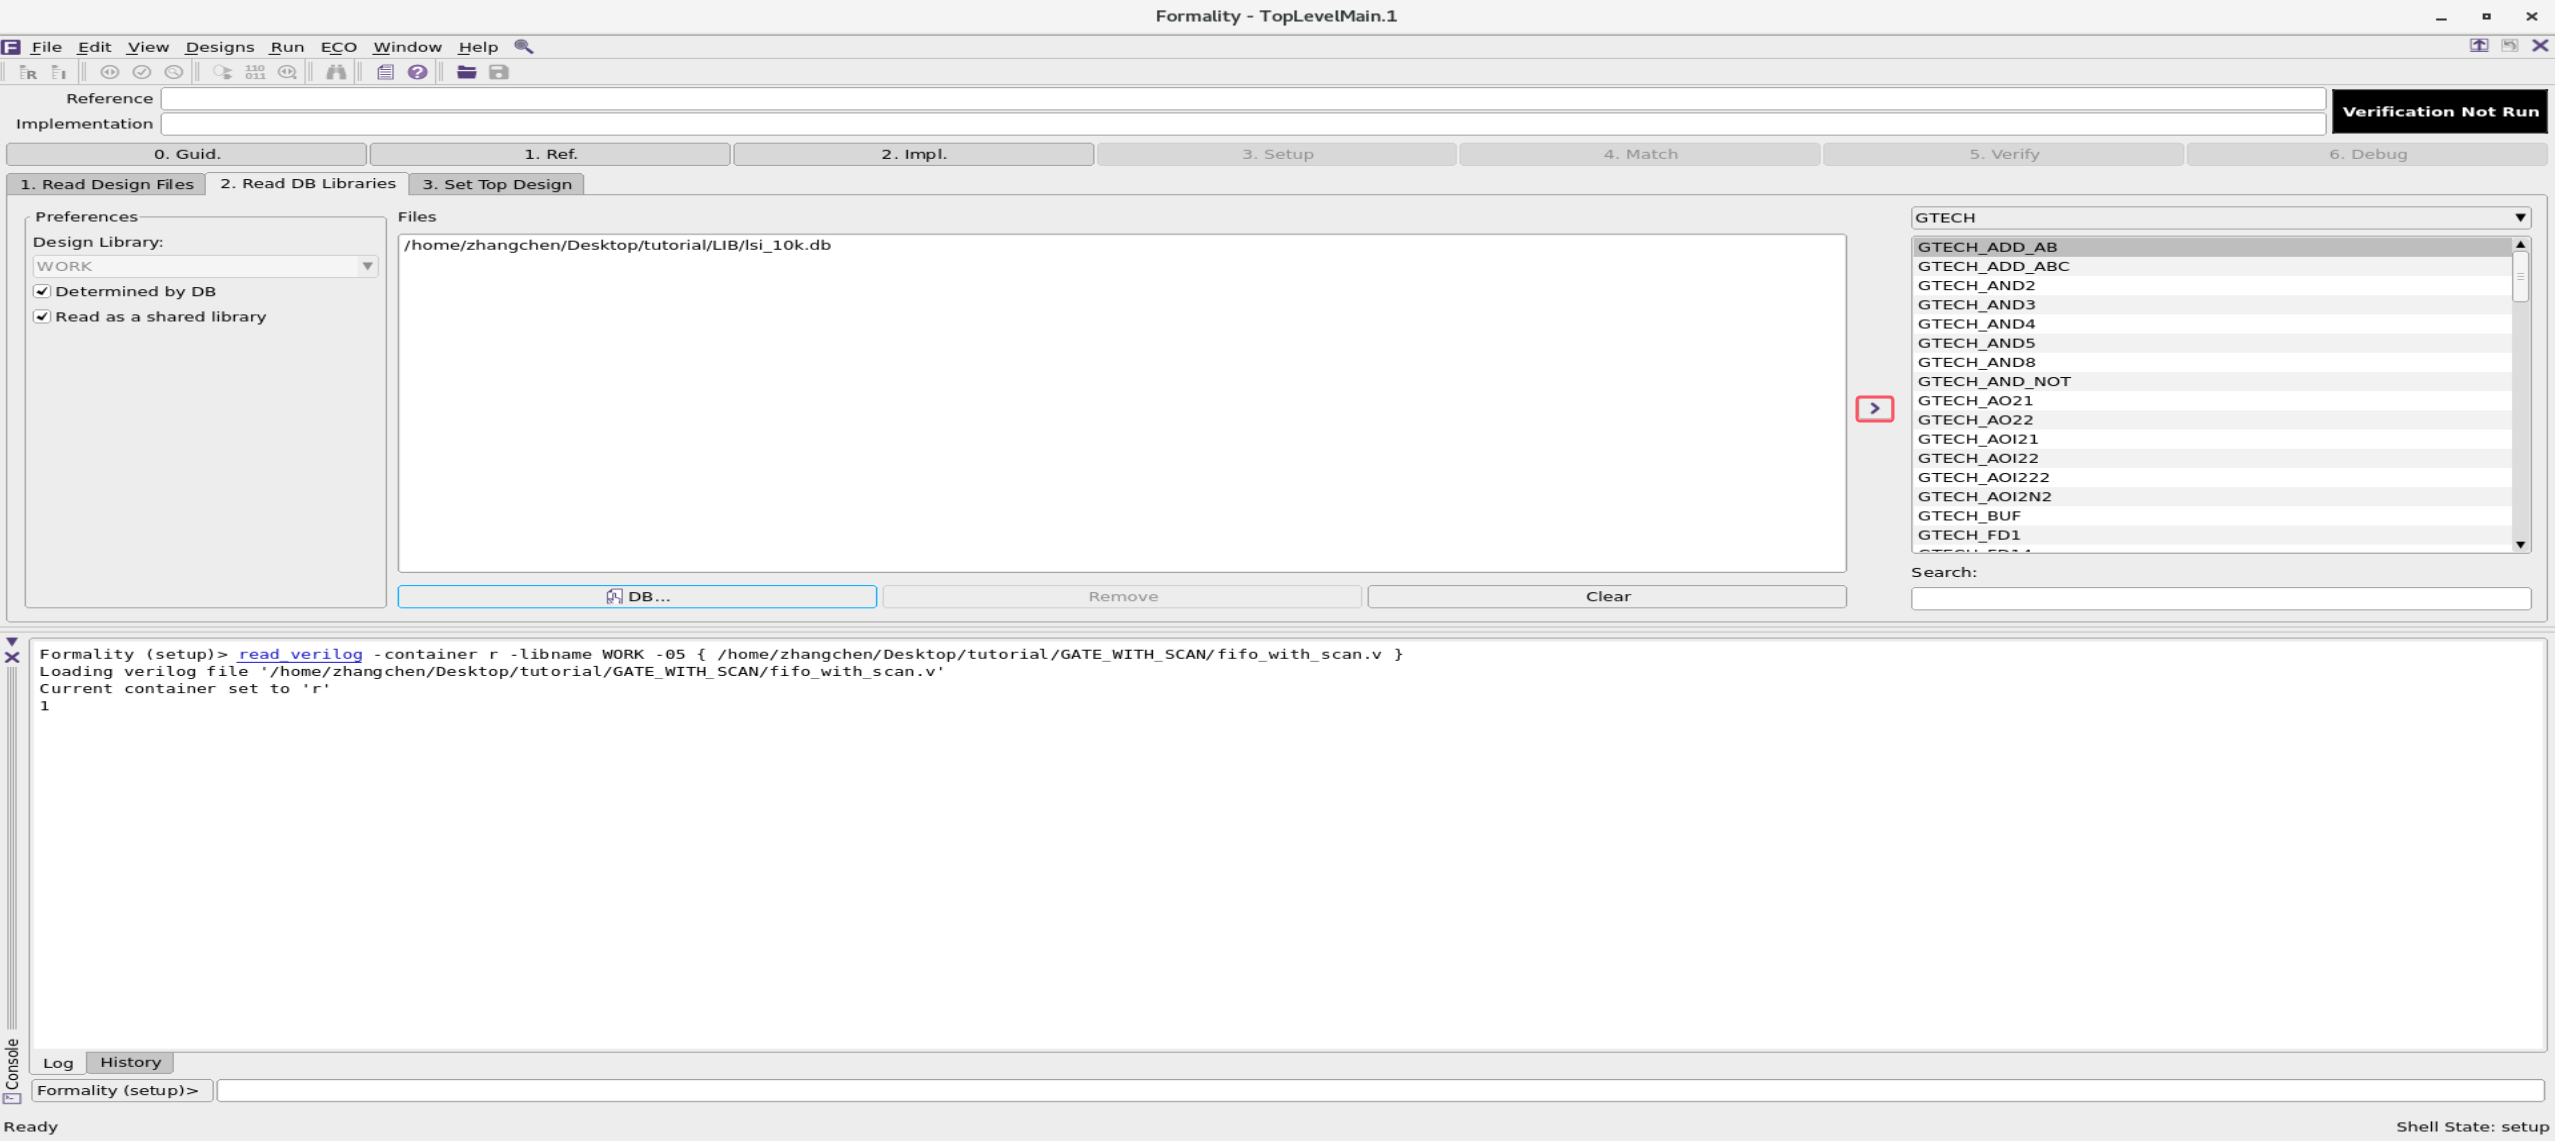This screenshot has height=1141, width=2555.
Task: Click the report document toolbar icon
Action: [x=384, y=72]
